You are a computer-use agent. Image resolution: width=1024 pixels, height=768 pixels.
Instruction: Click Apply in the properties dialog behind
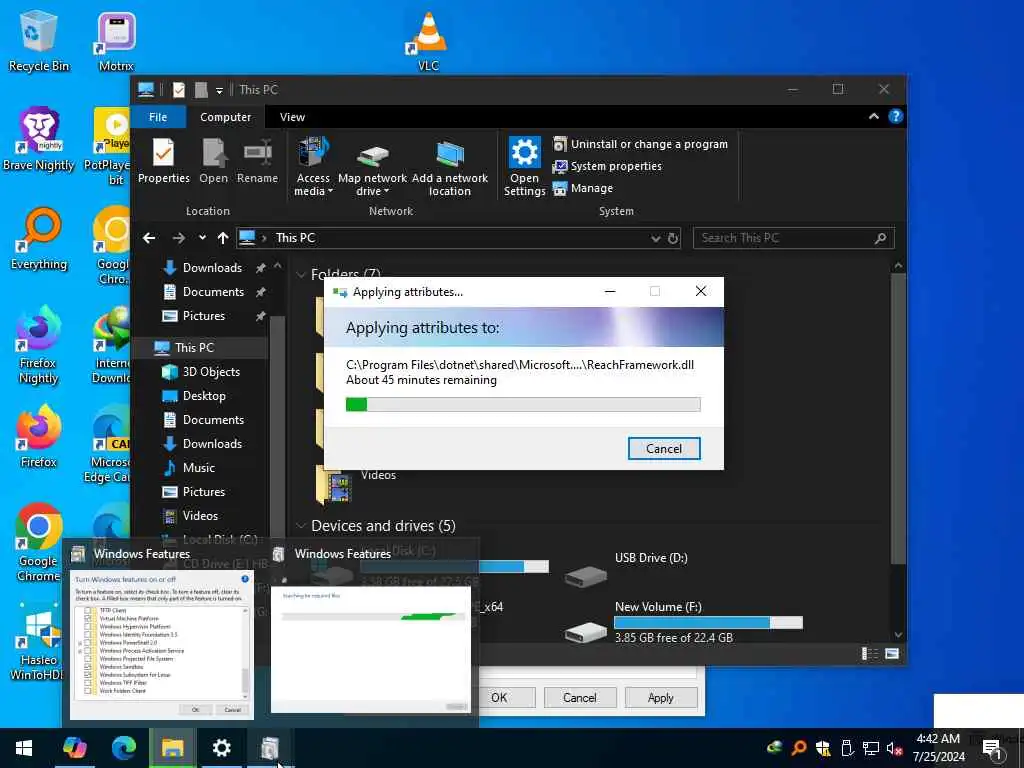coord(660,697)
